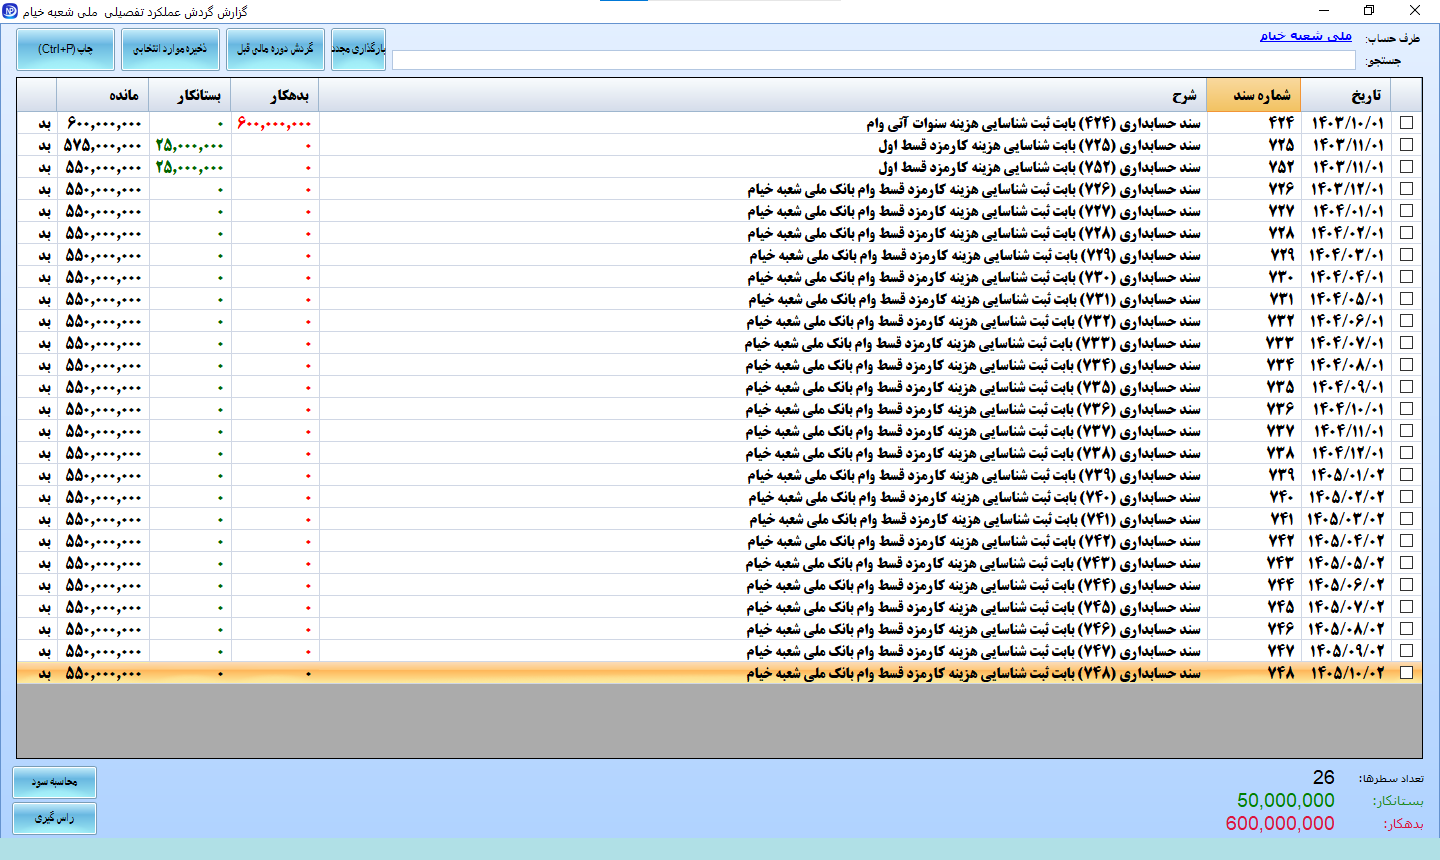Open the ملی شعبه خیام account link
Image resolution: width=1440 pixels, height=860 pixels.
(1305, 36)
